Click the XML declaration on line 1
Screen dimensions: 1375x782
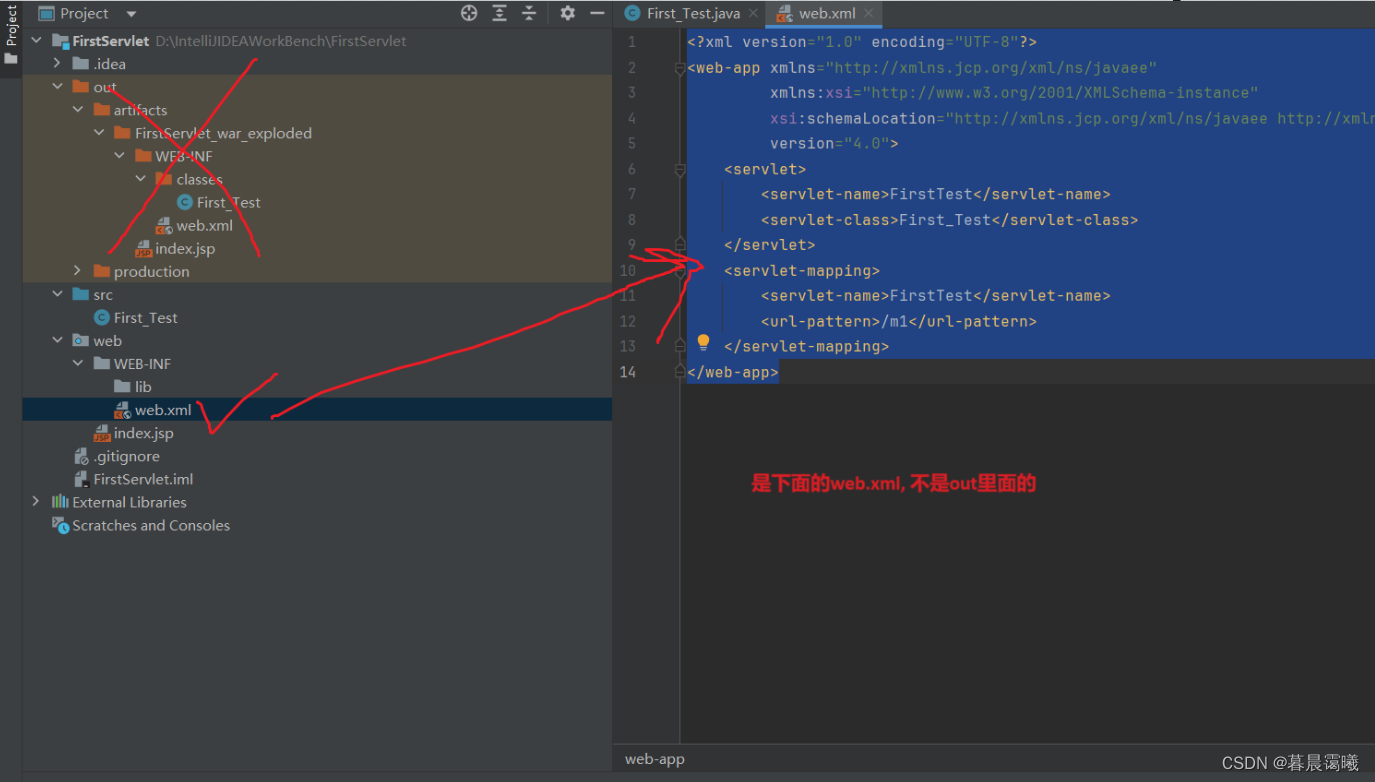[862, 42]
